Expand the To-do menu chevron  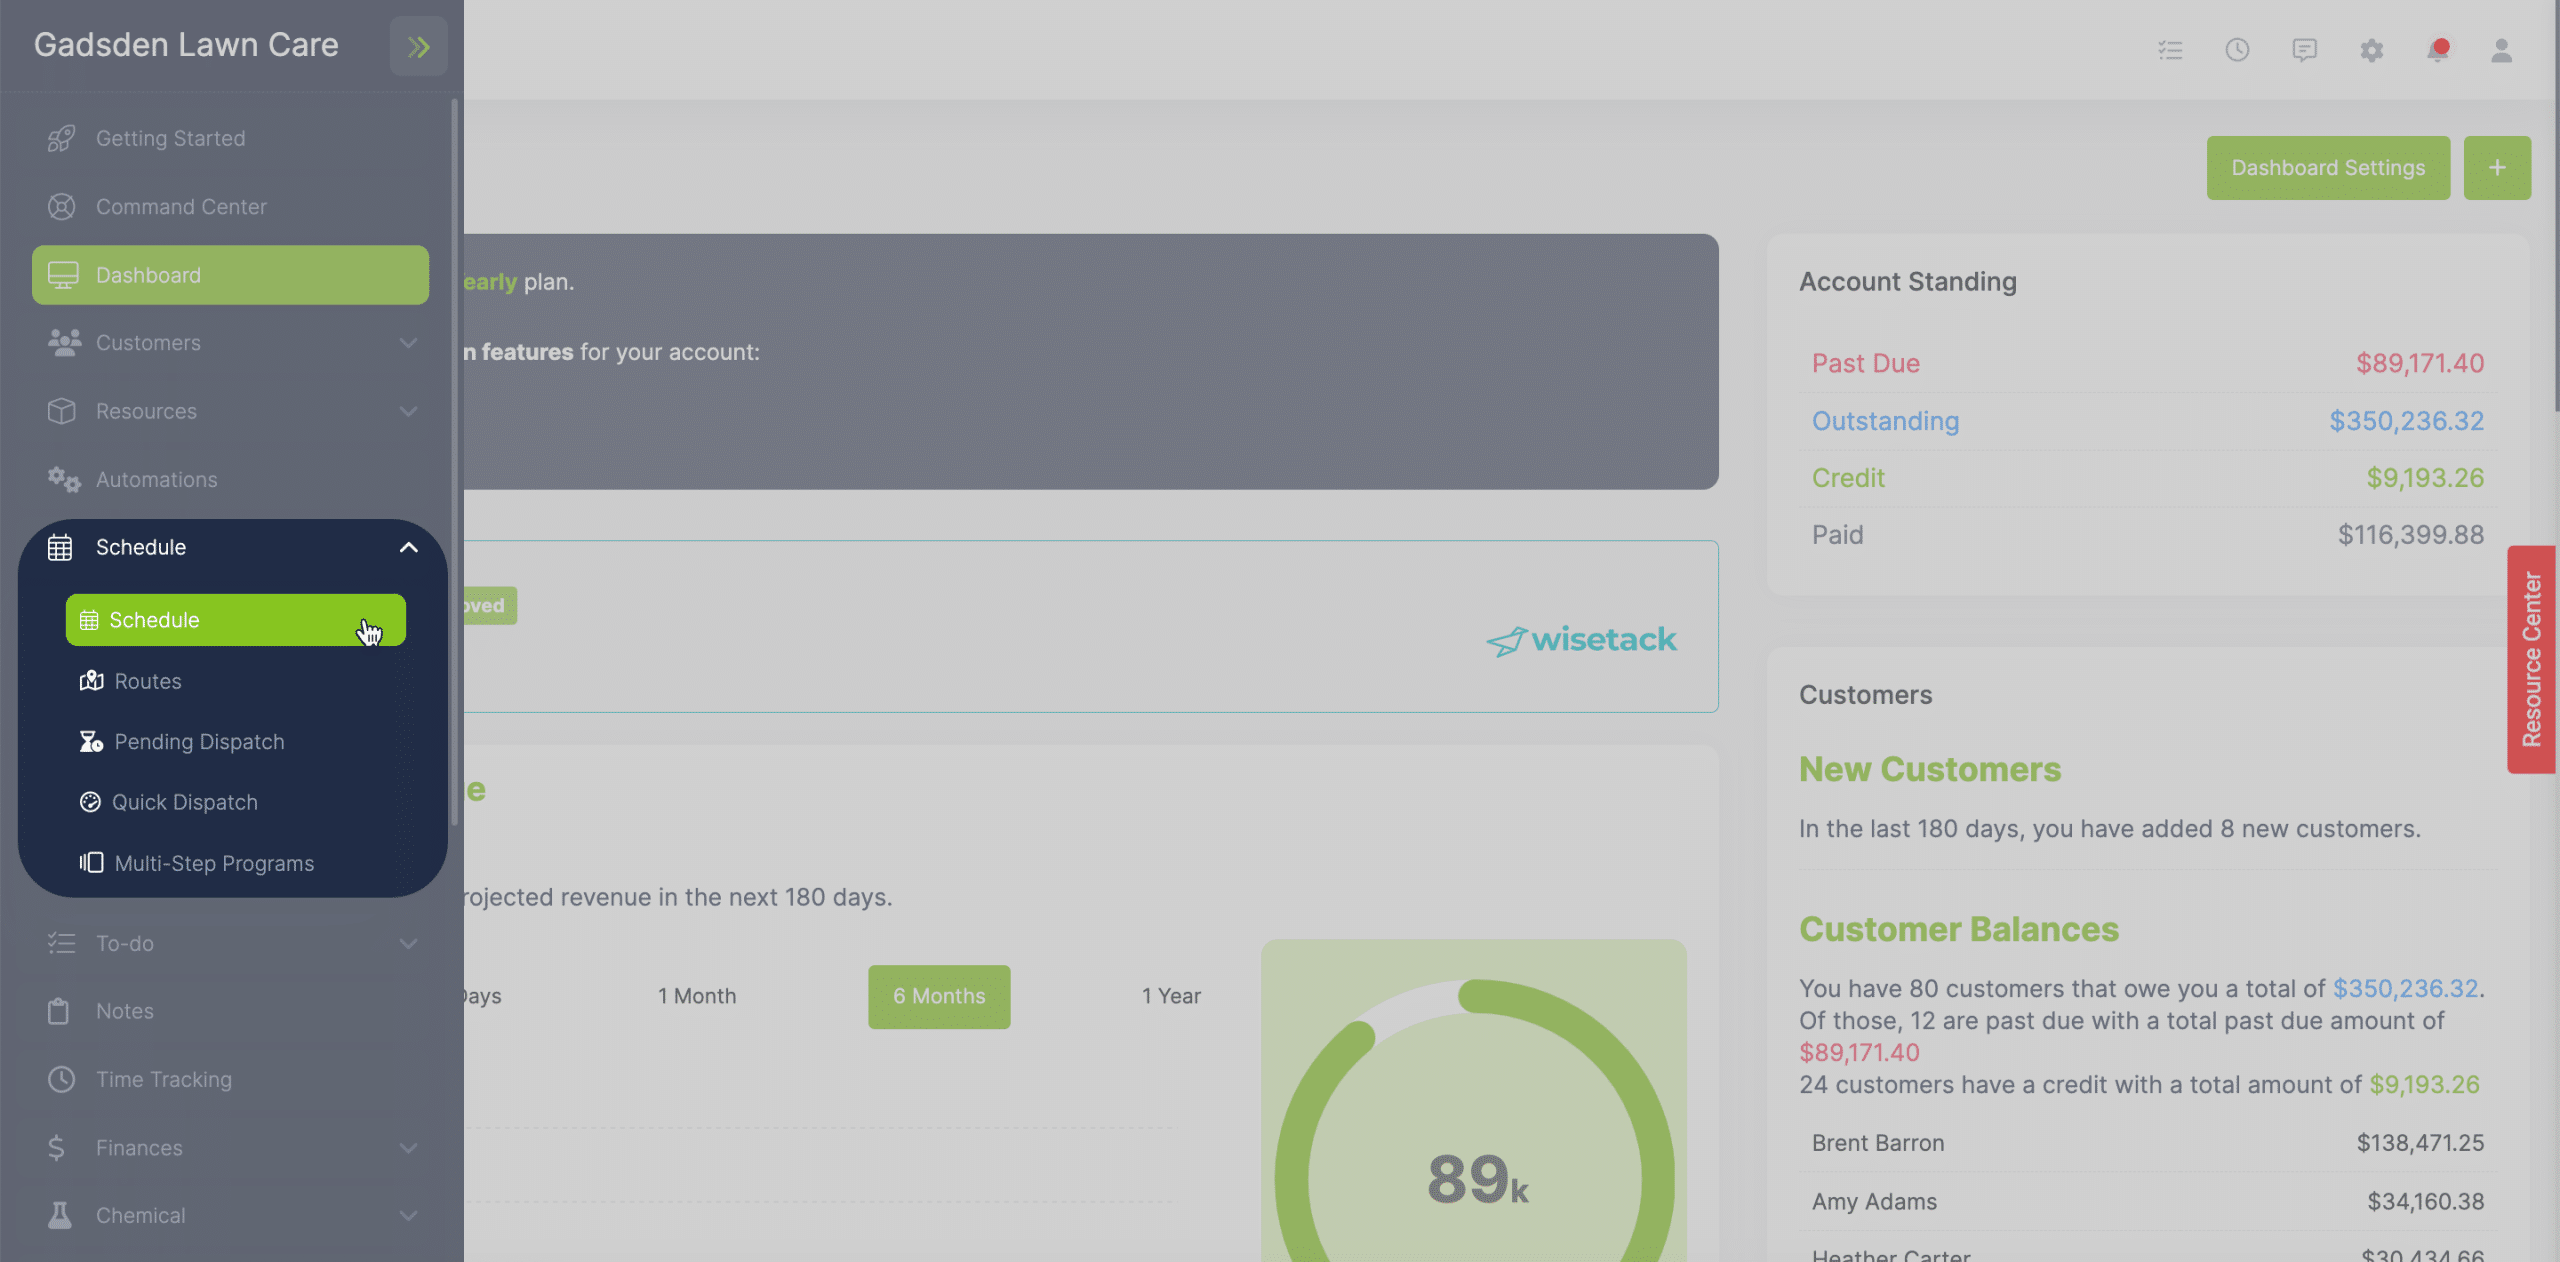tap(408, 943)
